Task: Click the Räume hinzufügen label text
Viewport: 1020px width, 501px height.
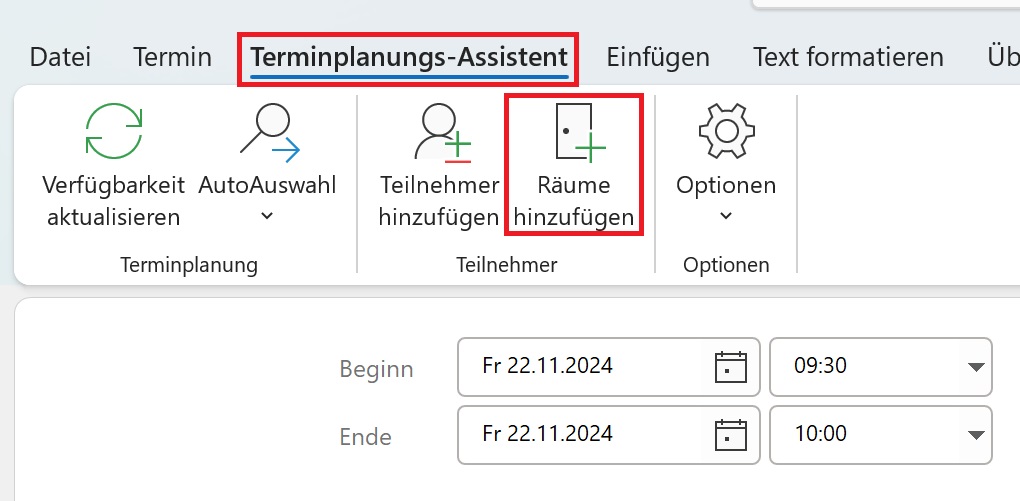Action: point(574,201)
